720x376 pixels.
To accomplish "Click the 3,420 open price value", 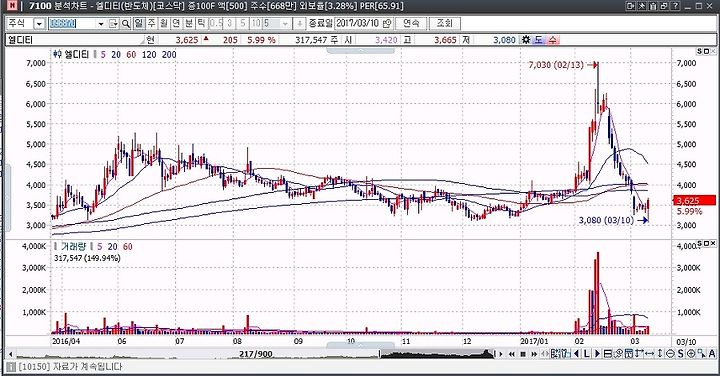I will click(386, 40).
